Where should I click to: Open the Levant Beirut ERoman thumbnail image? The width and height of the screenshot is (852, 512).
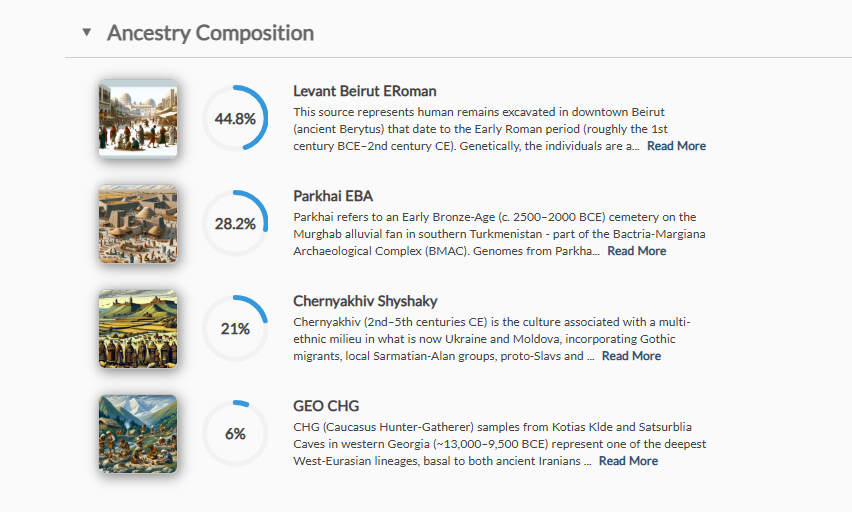pyautogui.click(x=138, y=118)
